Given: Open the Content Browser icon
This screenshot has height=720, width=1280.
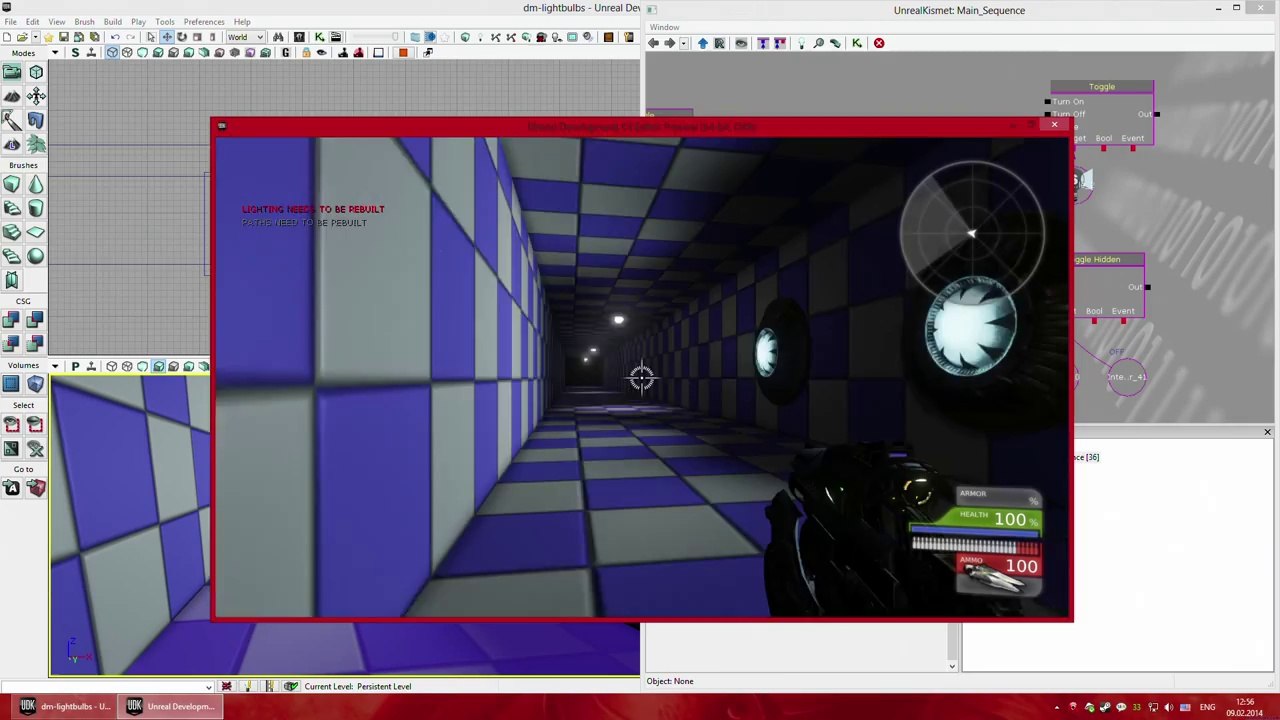Looking at the screenshot, I should (x=299, y=37).
